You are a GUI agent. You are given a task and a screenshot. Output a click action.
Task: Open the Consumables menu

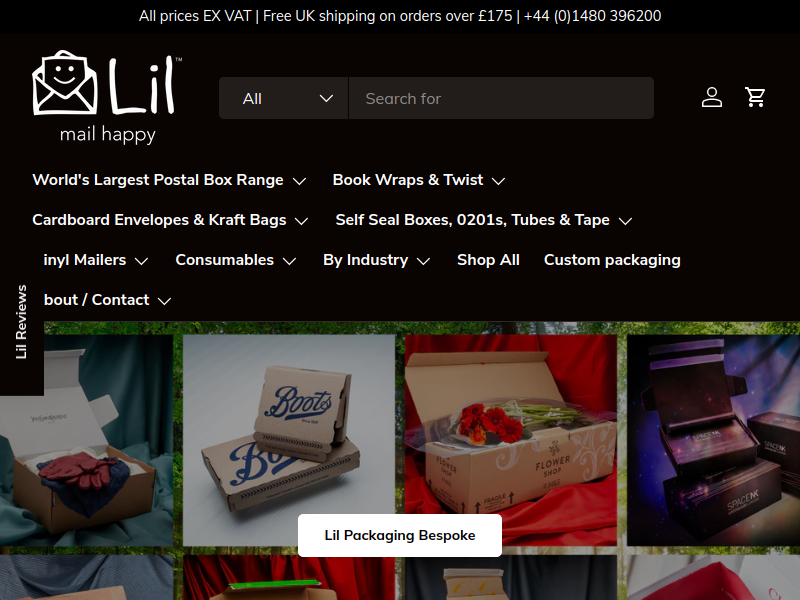click(x=236, y=260)
